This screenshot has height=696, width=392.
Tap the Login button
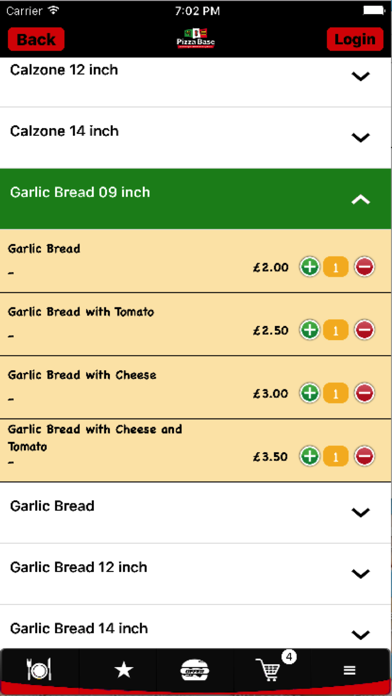point(355,40)
